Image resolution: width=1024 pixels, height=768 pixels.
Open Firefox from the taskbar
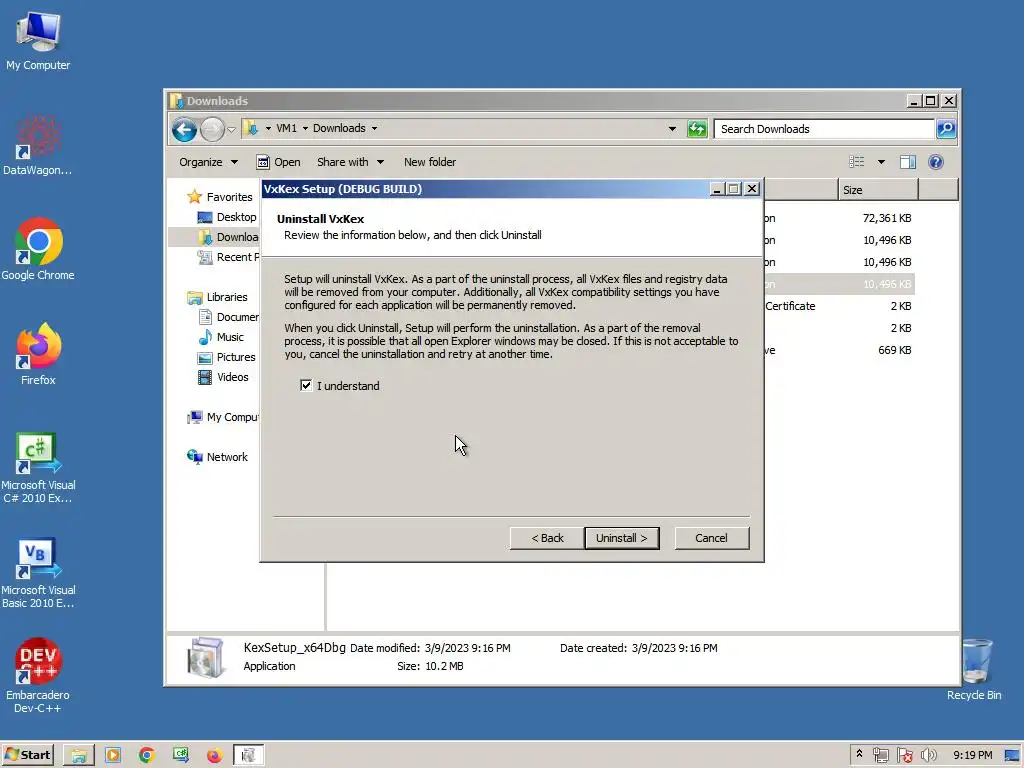pyautogui.click(x=214, y=756)
